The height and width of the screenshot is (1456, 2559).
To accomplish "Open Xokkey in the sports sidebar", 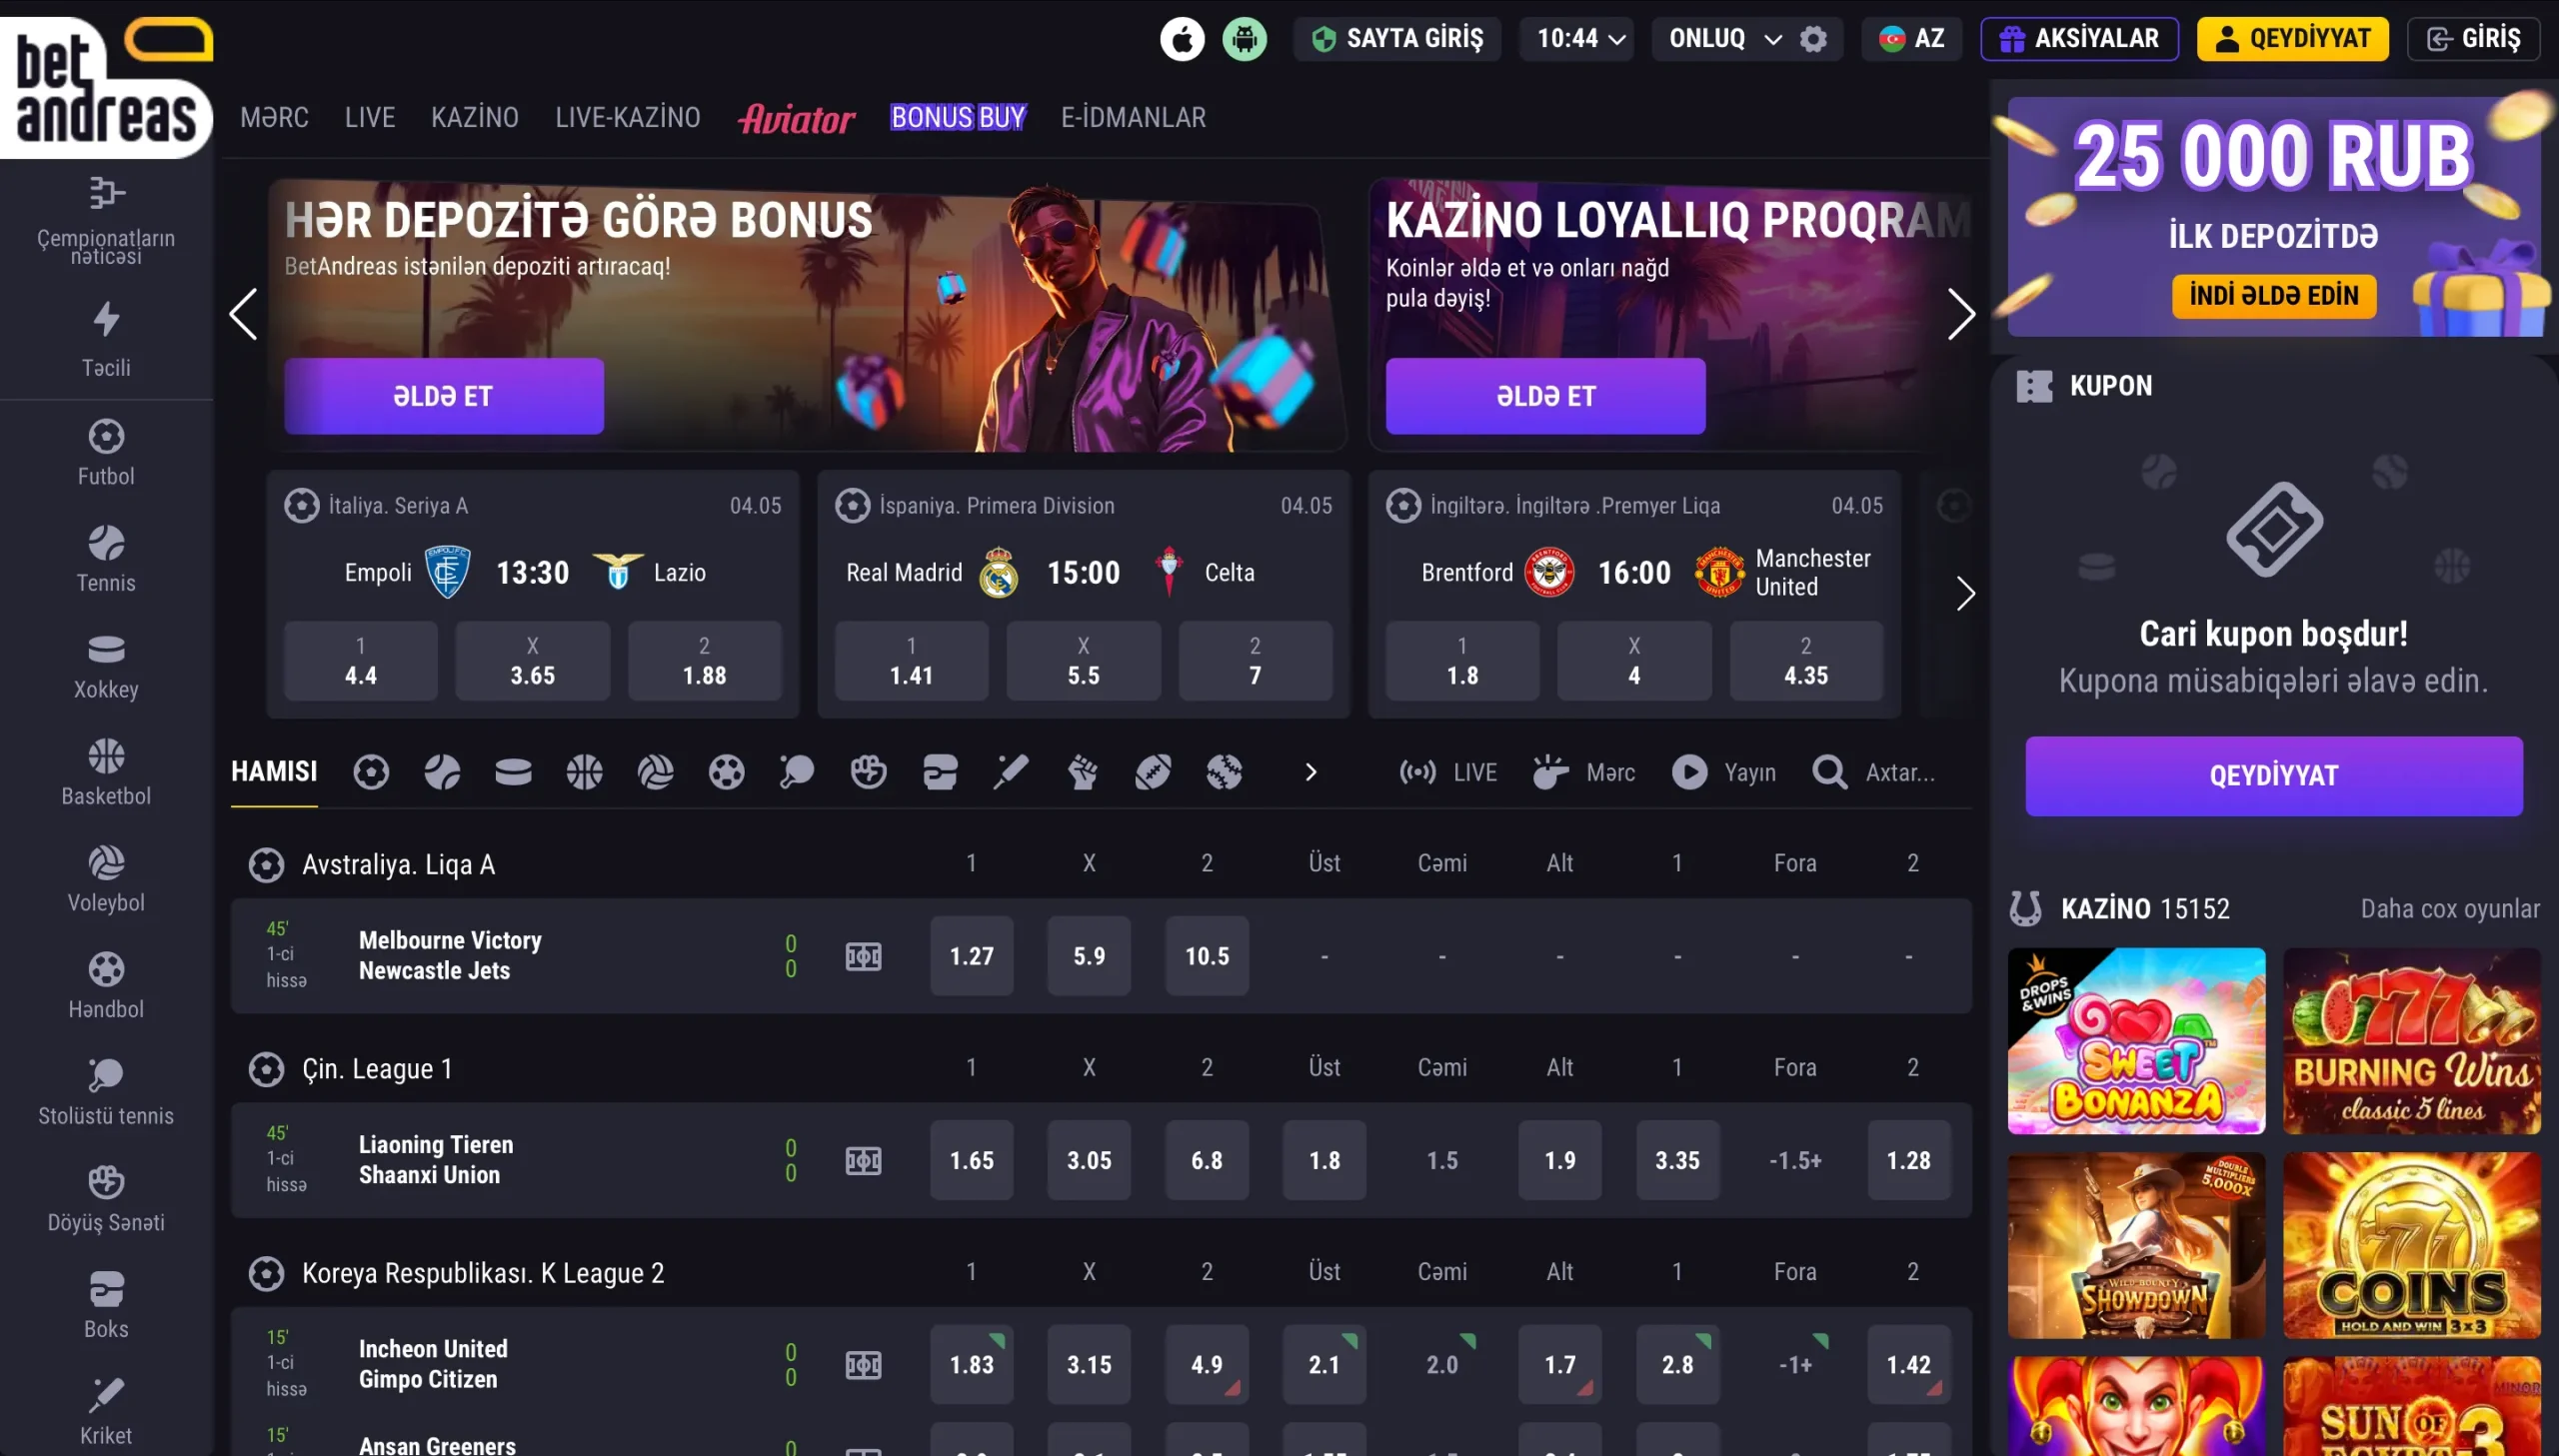I will click(x=106, y=666).
